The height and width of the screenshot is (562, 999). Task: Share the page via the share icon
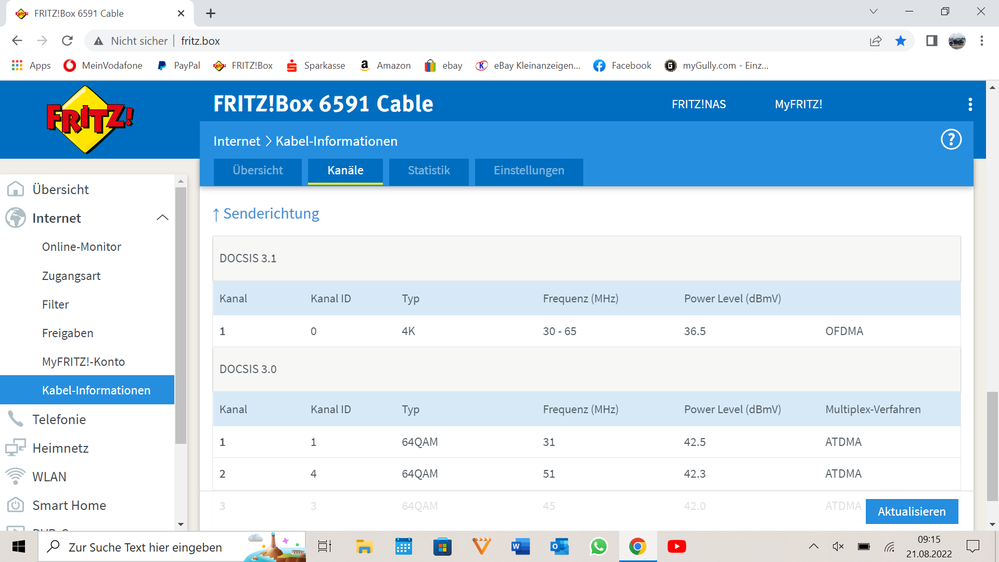[x=875, y=41]
